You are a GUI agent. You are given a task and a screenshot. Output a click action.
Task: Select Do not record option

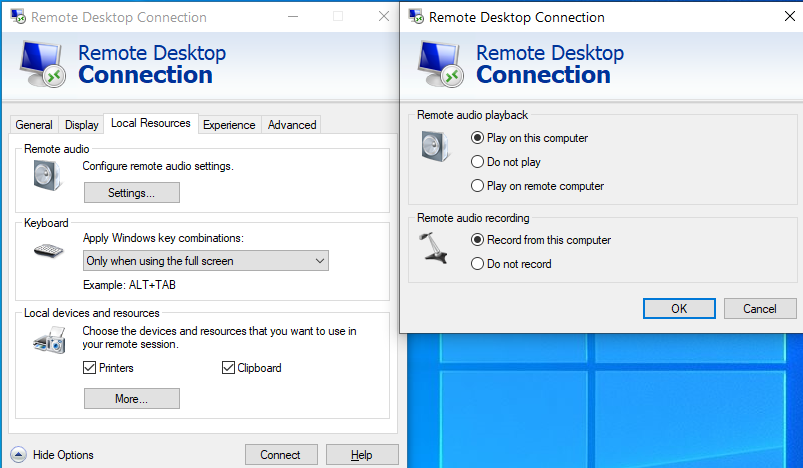(x=511, y=264)
